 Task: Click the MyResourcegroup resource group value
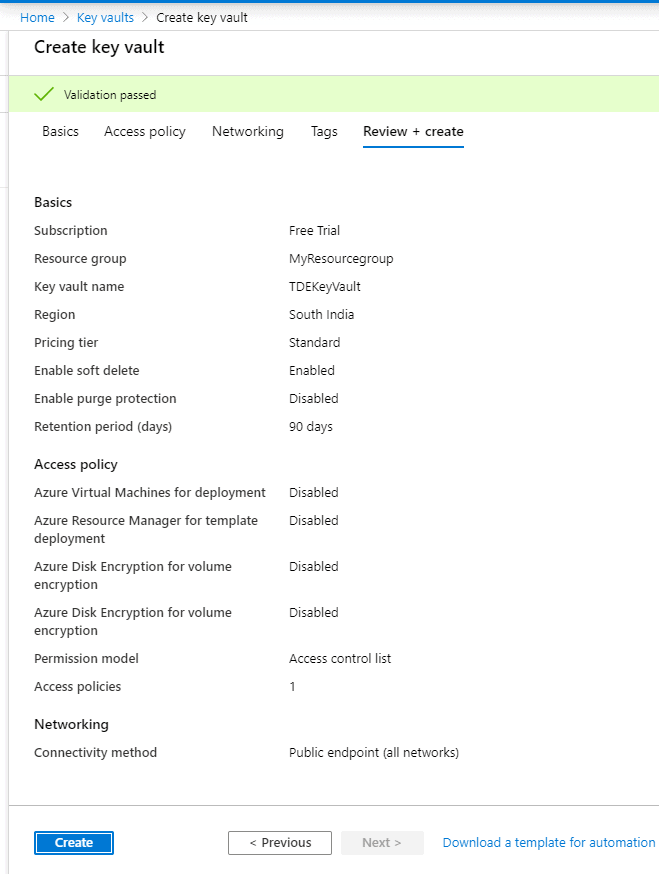coord(341,259)
